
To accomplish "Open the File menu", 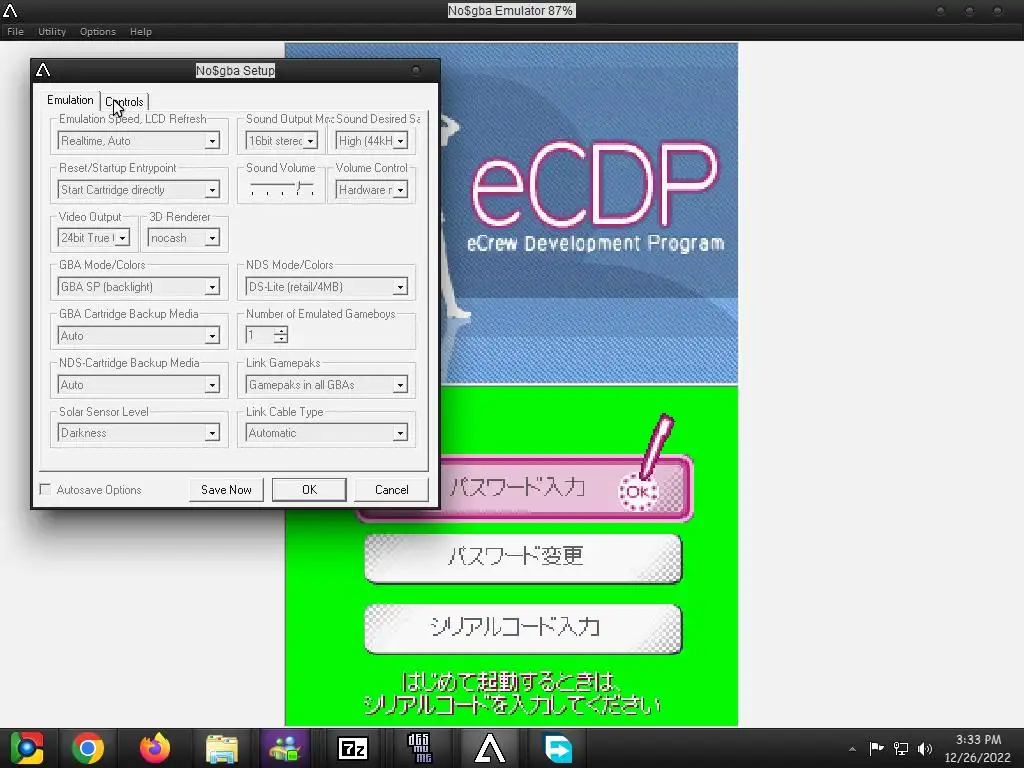I will point(15,31).
